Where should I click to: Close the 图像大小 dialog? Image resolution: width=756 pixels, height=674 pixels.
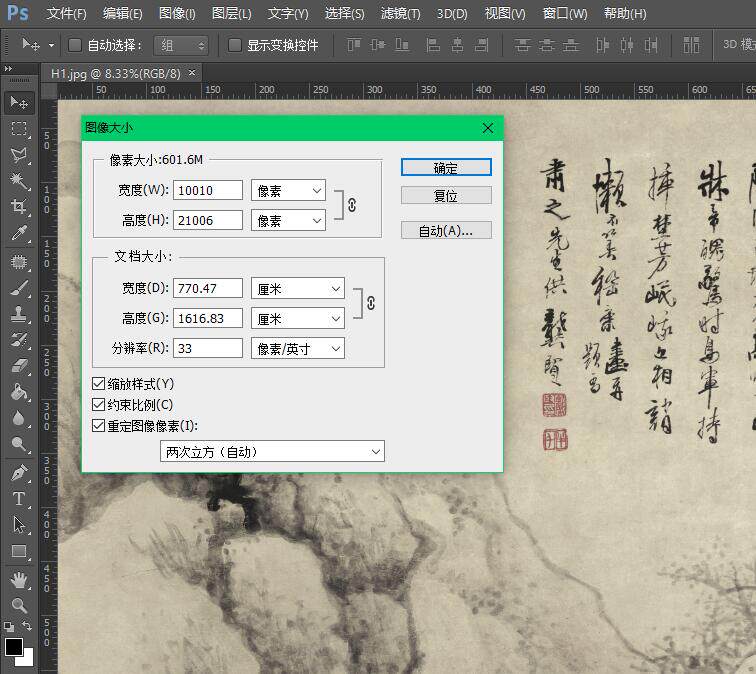[488, 128]
